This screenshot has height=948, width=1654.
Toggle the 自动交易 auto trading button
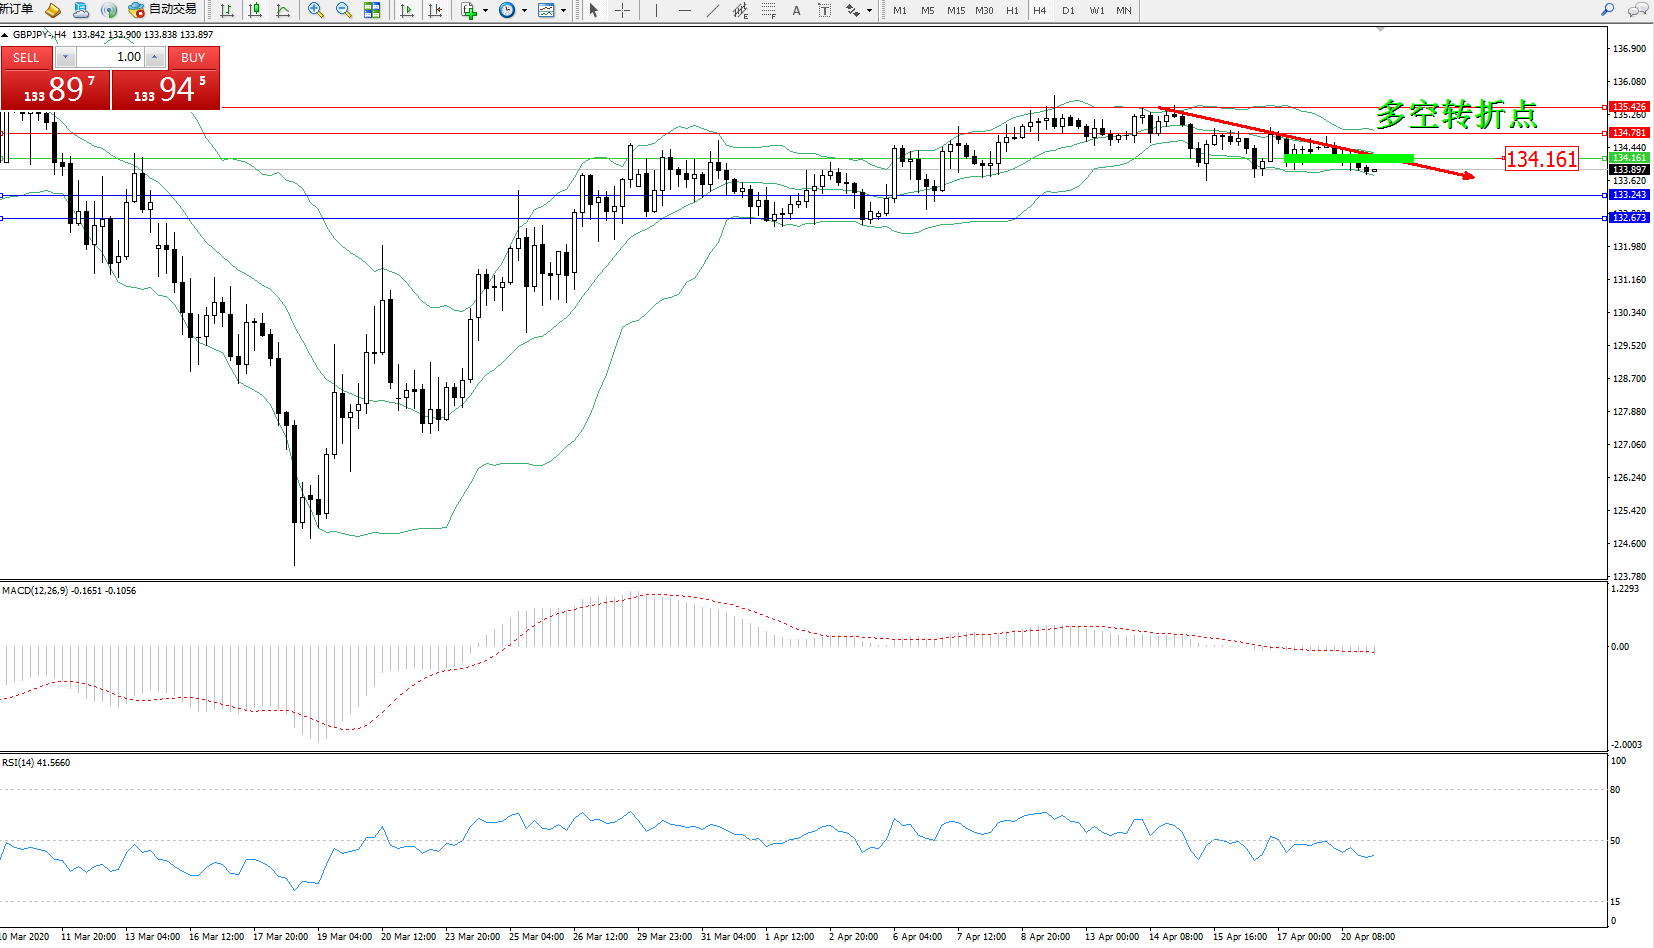(162, 10)
